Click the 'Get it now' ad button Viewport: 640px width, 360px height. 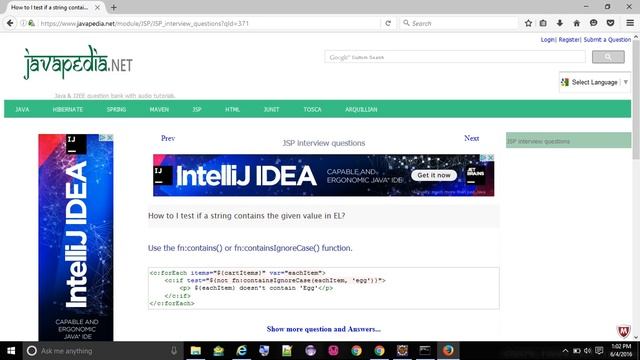(x=434, y=175)
